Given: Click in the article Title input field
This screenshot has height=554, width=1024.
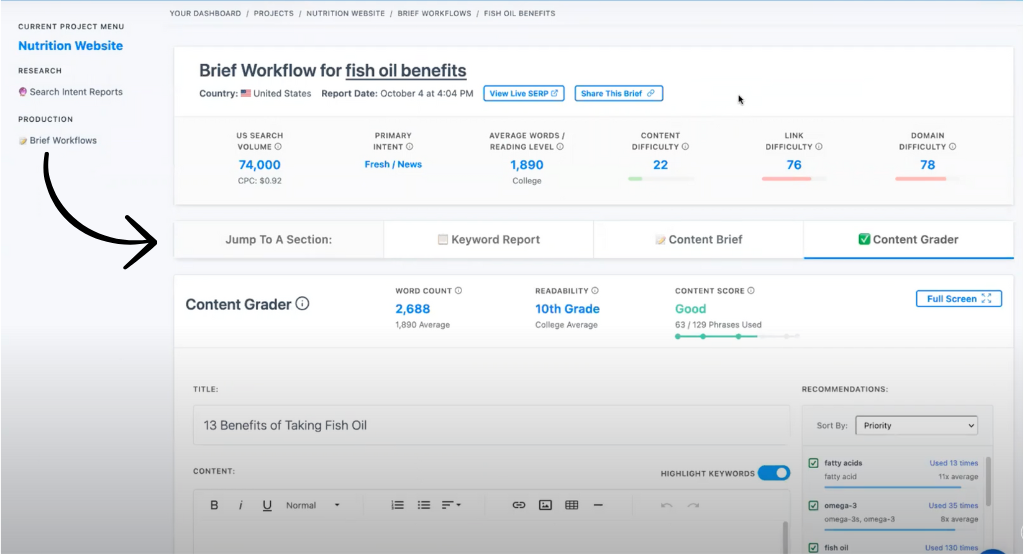Looking at the screenshot, I should click(x=491, y=425).
